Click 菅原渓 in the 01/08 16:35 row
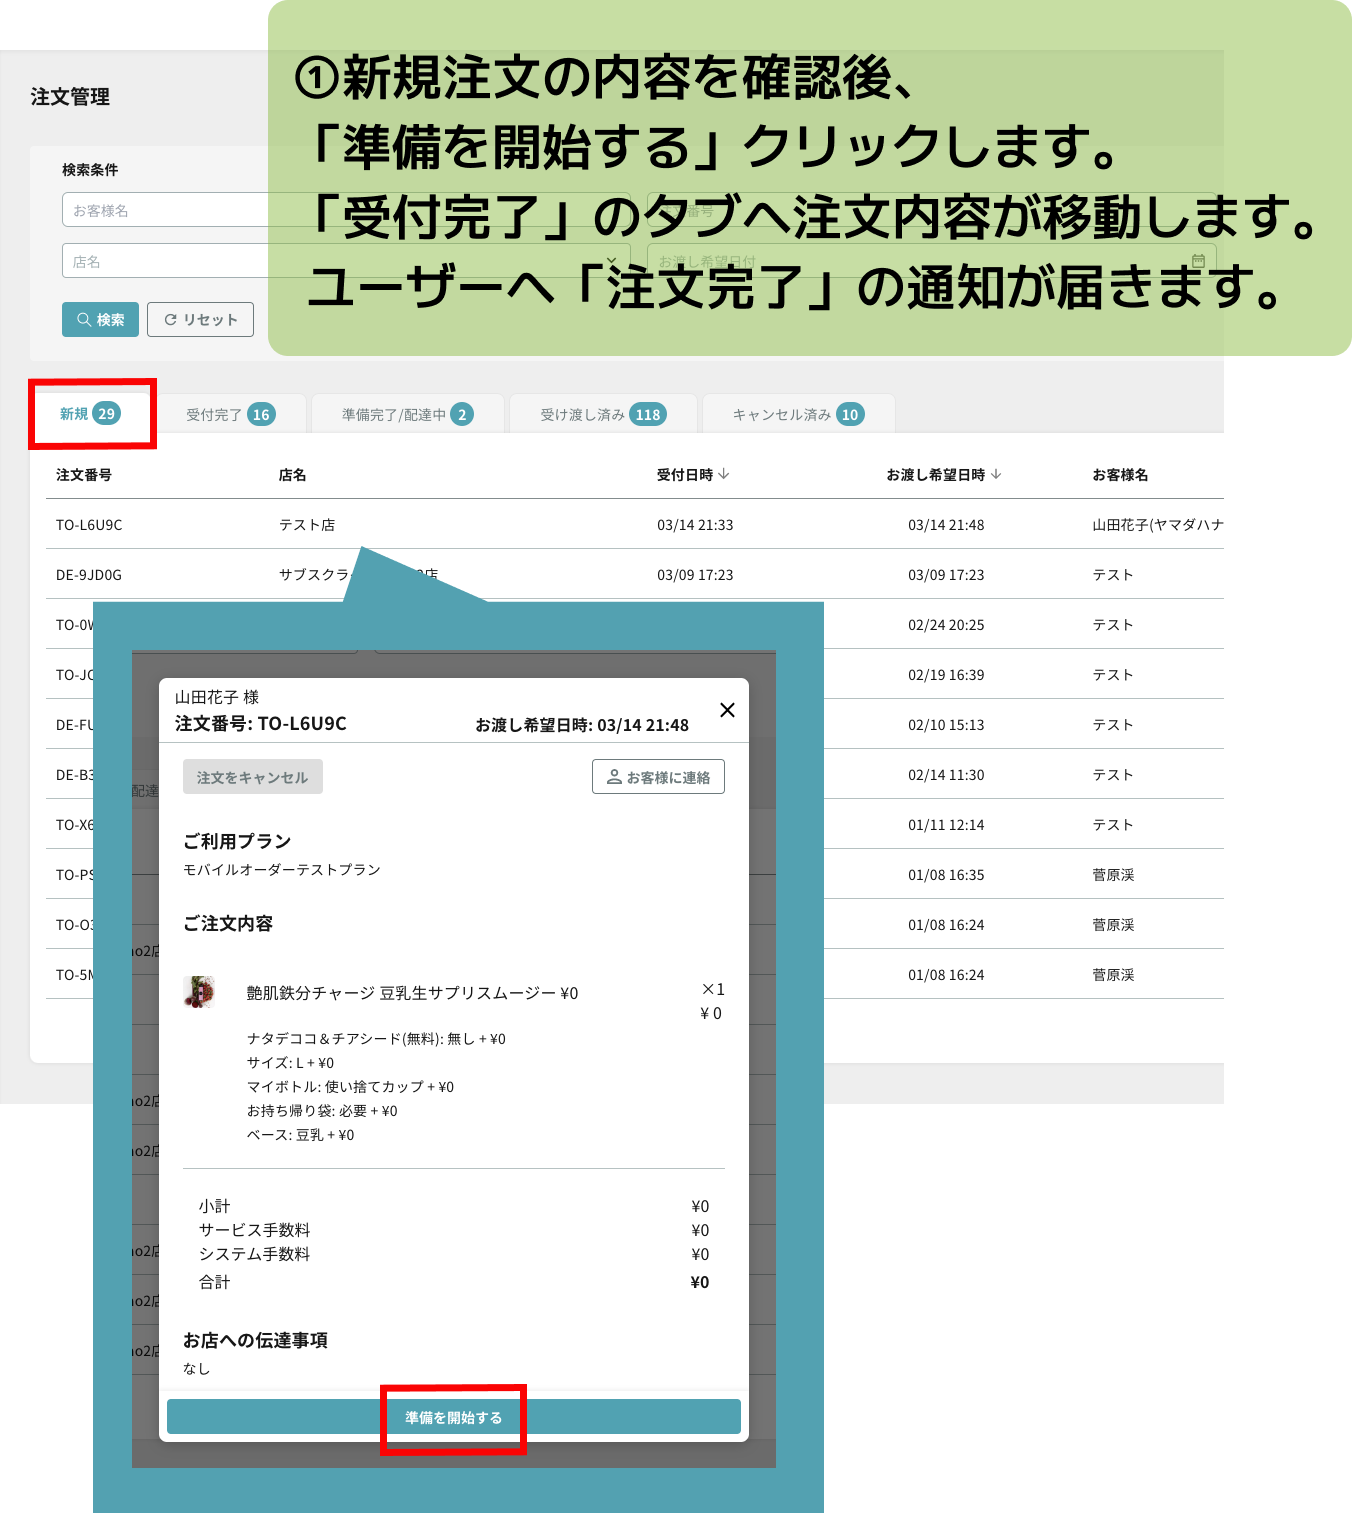This screenshot has width=1352, height=1513. [1113, 875]
